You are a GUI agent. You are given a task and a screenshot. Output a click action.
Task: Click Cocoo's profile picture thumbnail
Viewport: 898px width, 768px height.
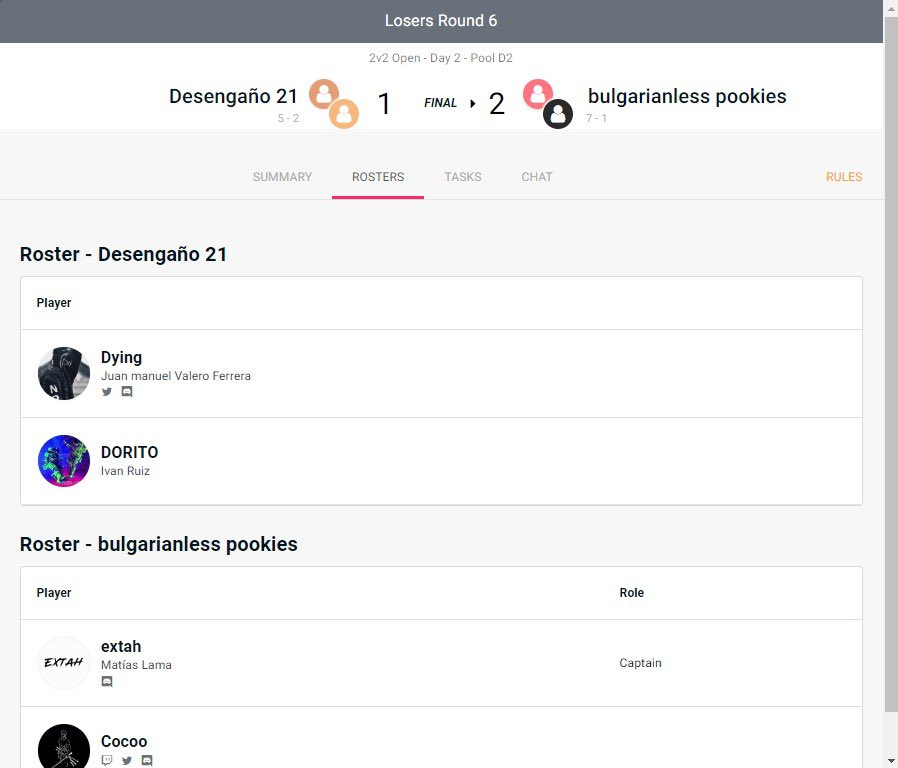(64, 746)
